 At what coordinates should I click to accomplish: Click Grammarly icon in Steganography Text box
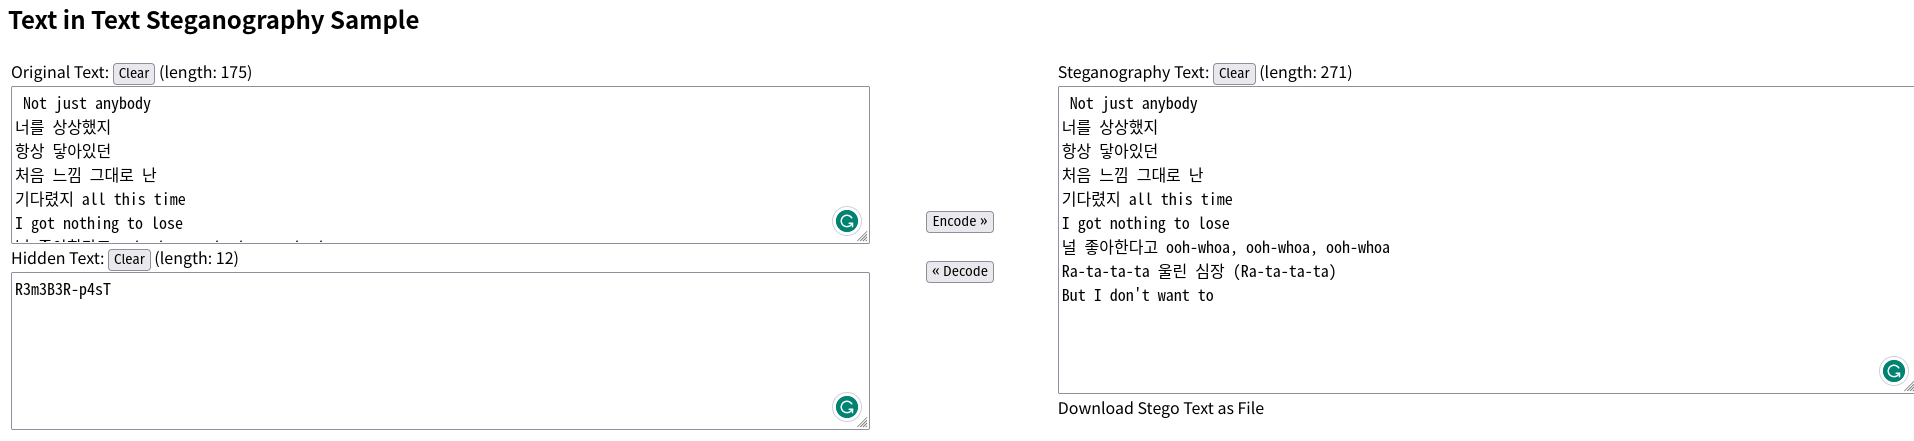pos(1893,372)
